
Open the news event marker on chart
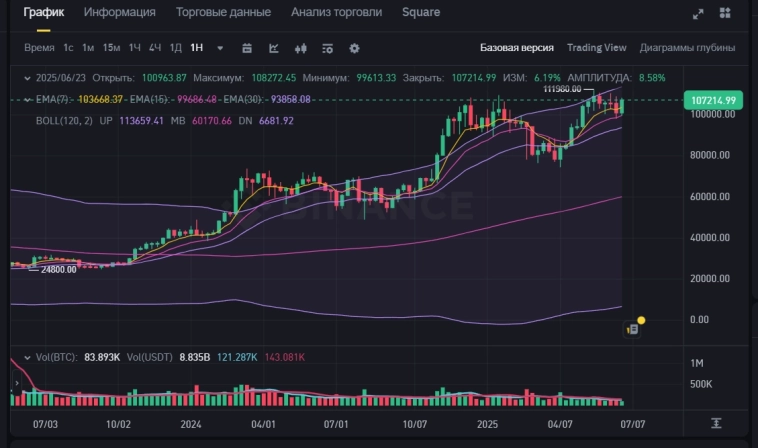coord(633,327)
